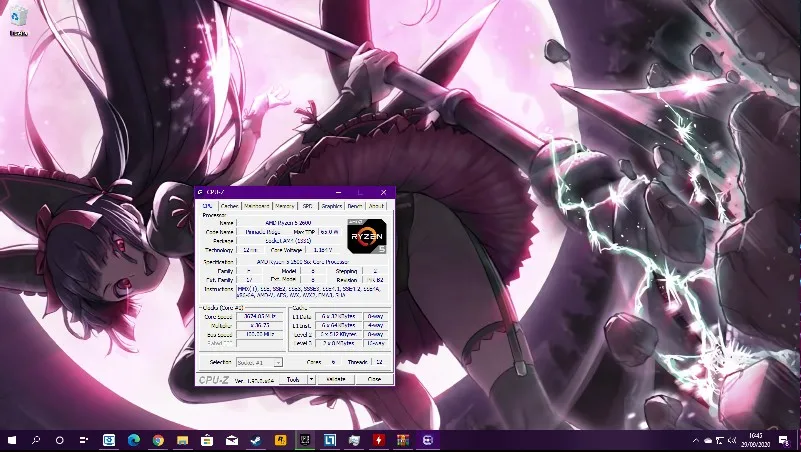This screenshot has width=801, height=452.
Task: Open WinRAR books icon on taskbar
Action: tap(403, 440)
